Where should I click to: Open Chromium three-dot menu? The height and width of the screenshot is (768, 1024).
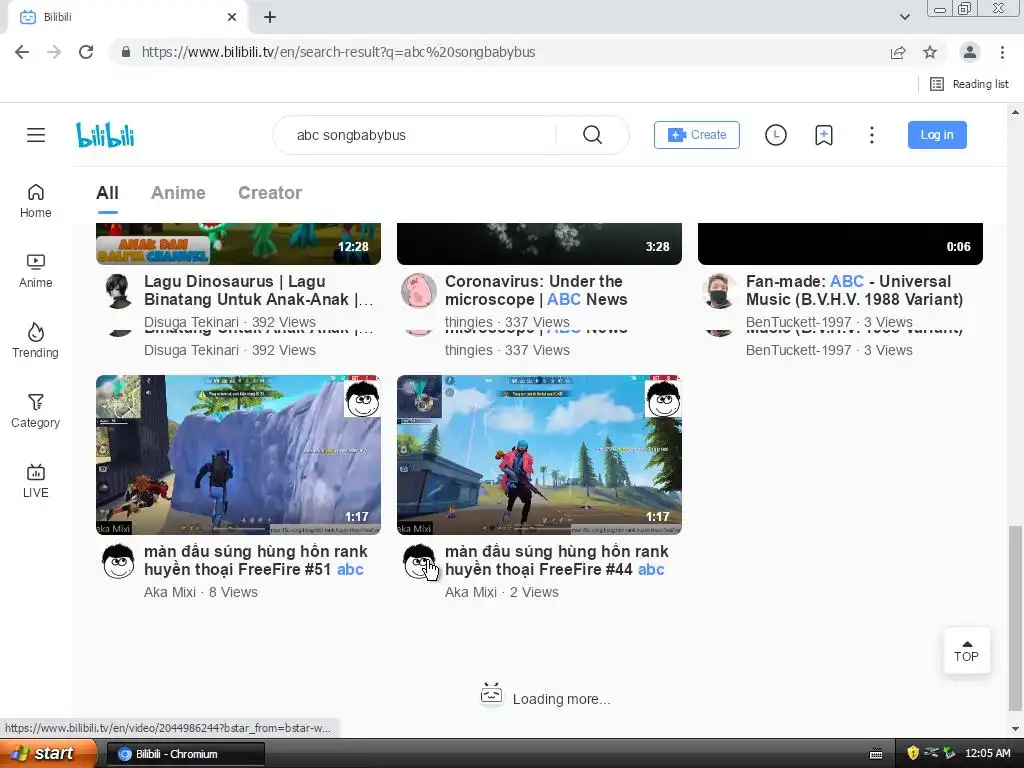pos(1002,52)
